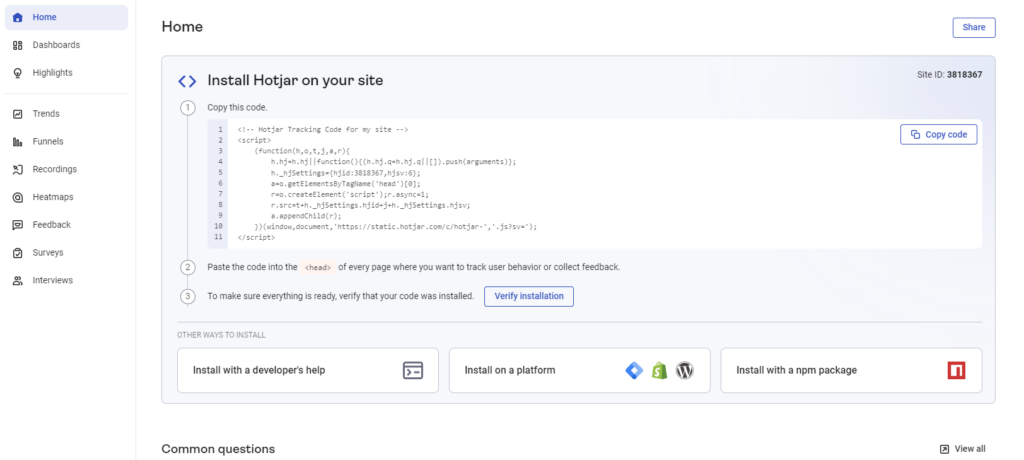Click the Shopify logo icon
This screenshot has width=1024, height=460.
pyautogui.click(x=660, y=370)
